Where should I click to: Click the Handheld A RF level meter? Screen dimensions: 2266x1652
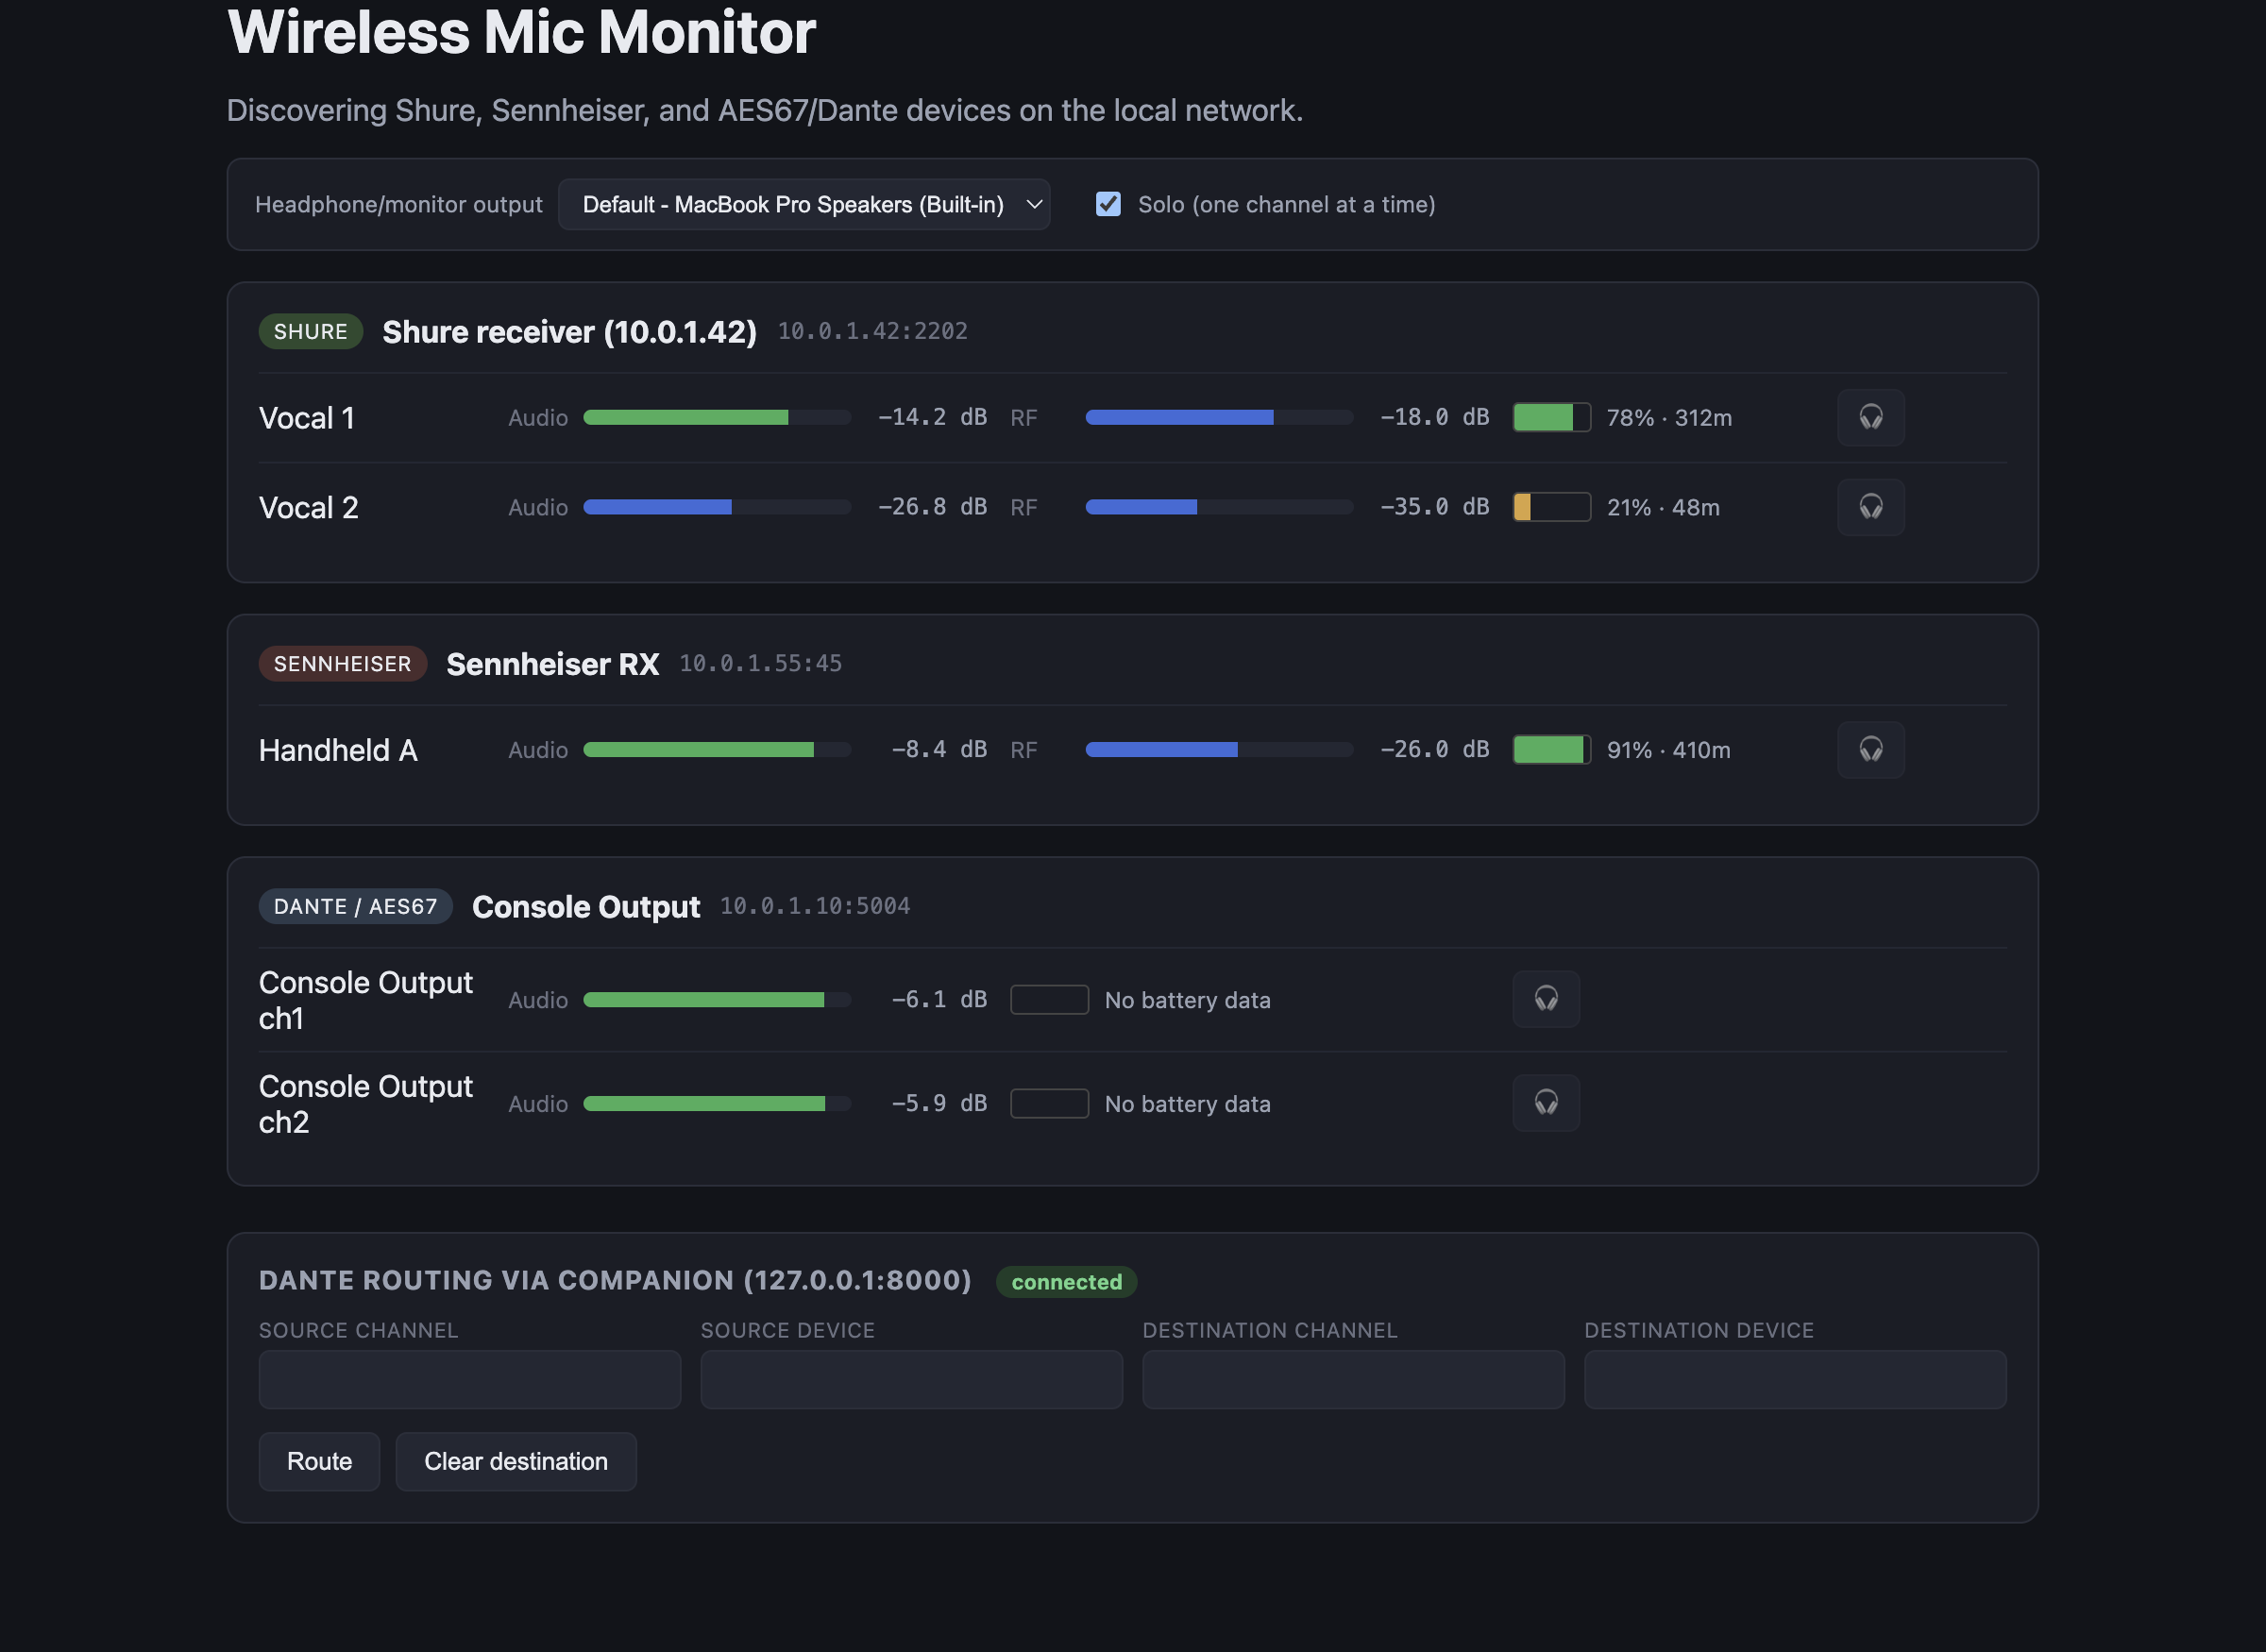pos(1219,749)
